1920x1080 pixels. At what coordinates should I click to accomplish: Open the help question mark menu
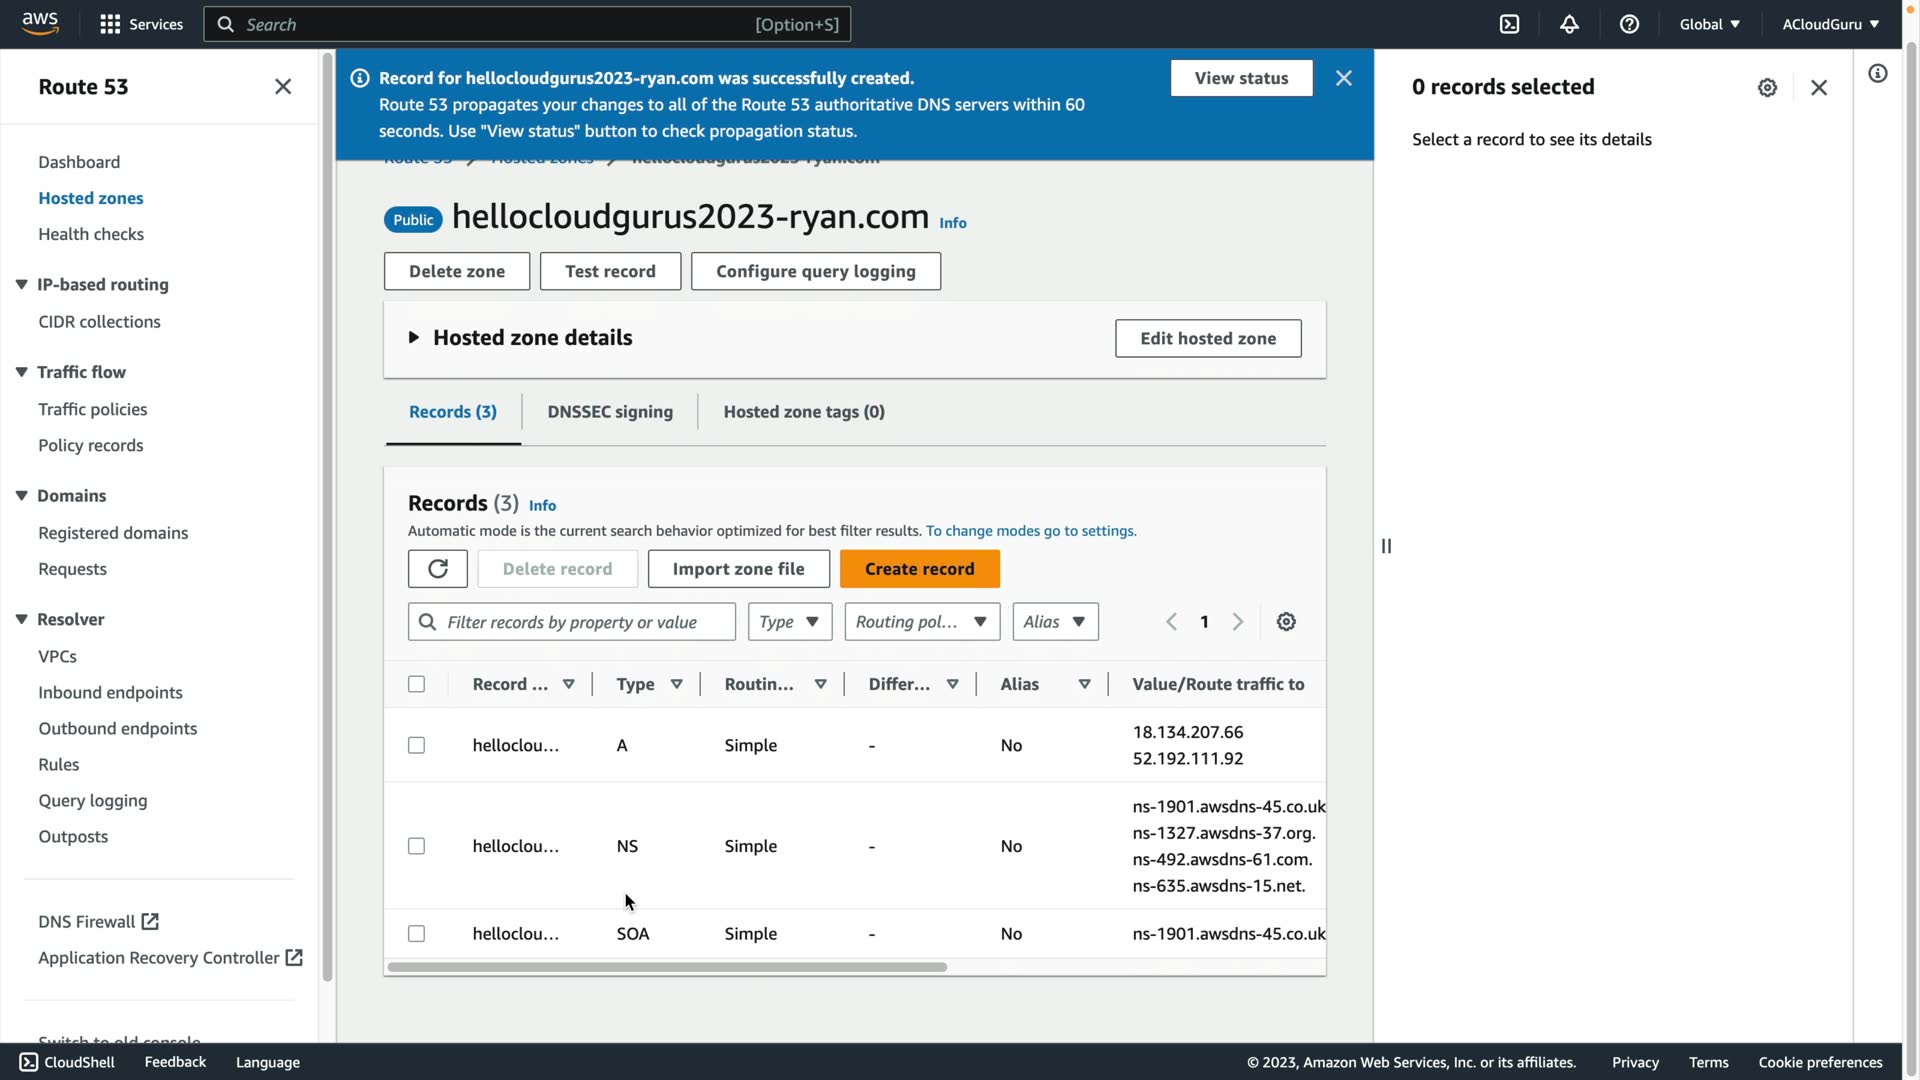click(1629, 24)
